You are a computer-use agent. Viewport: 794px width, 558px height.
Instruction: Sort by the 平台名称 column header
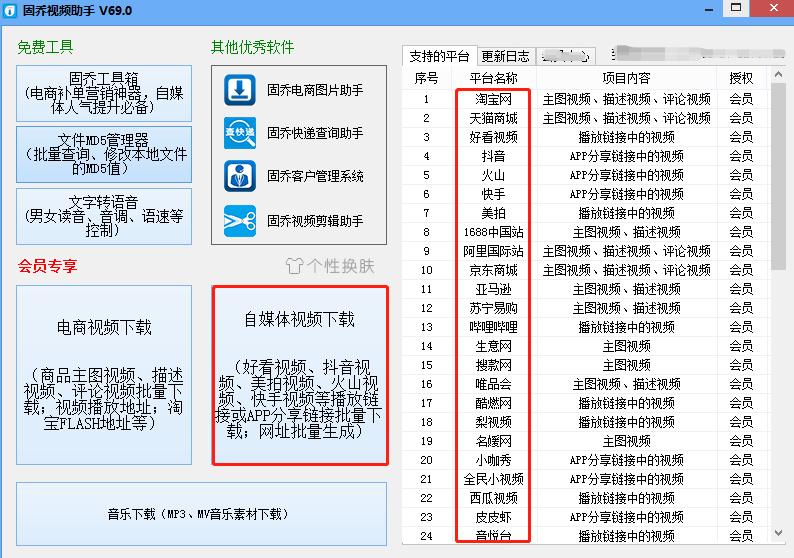point(493,78)
